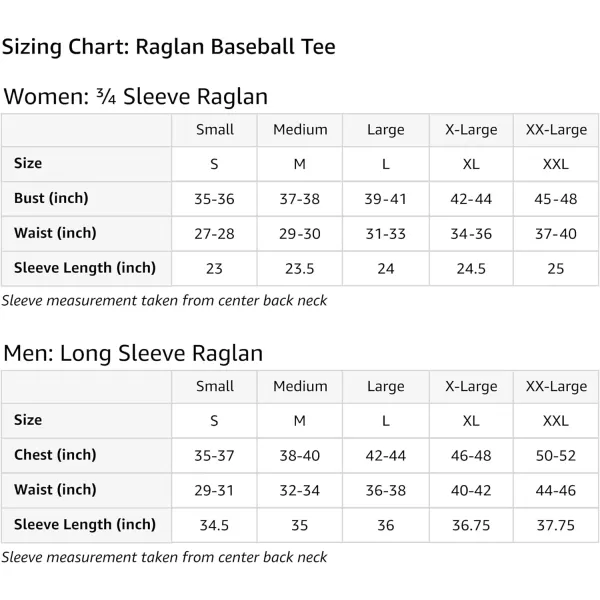The image size is (600, 600).
Task: Select the men's waist value 44-46
Action: click(556, 491)
